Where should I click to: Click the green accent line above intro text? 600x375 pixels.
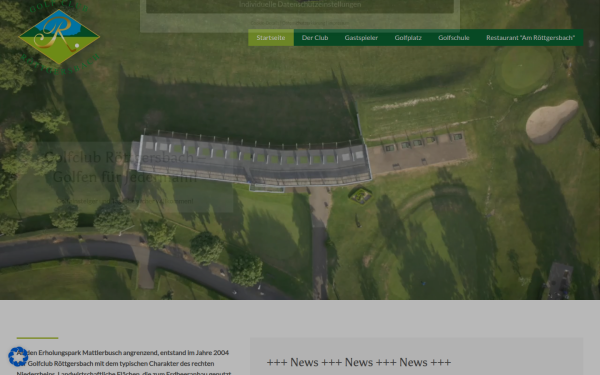coord(38,338)
